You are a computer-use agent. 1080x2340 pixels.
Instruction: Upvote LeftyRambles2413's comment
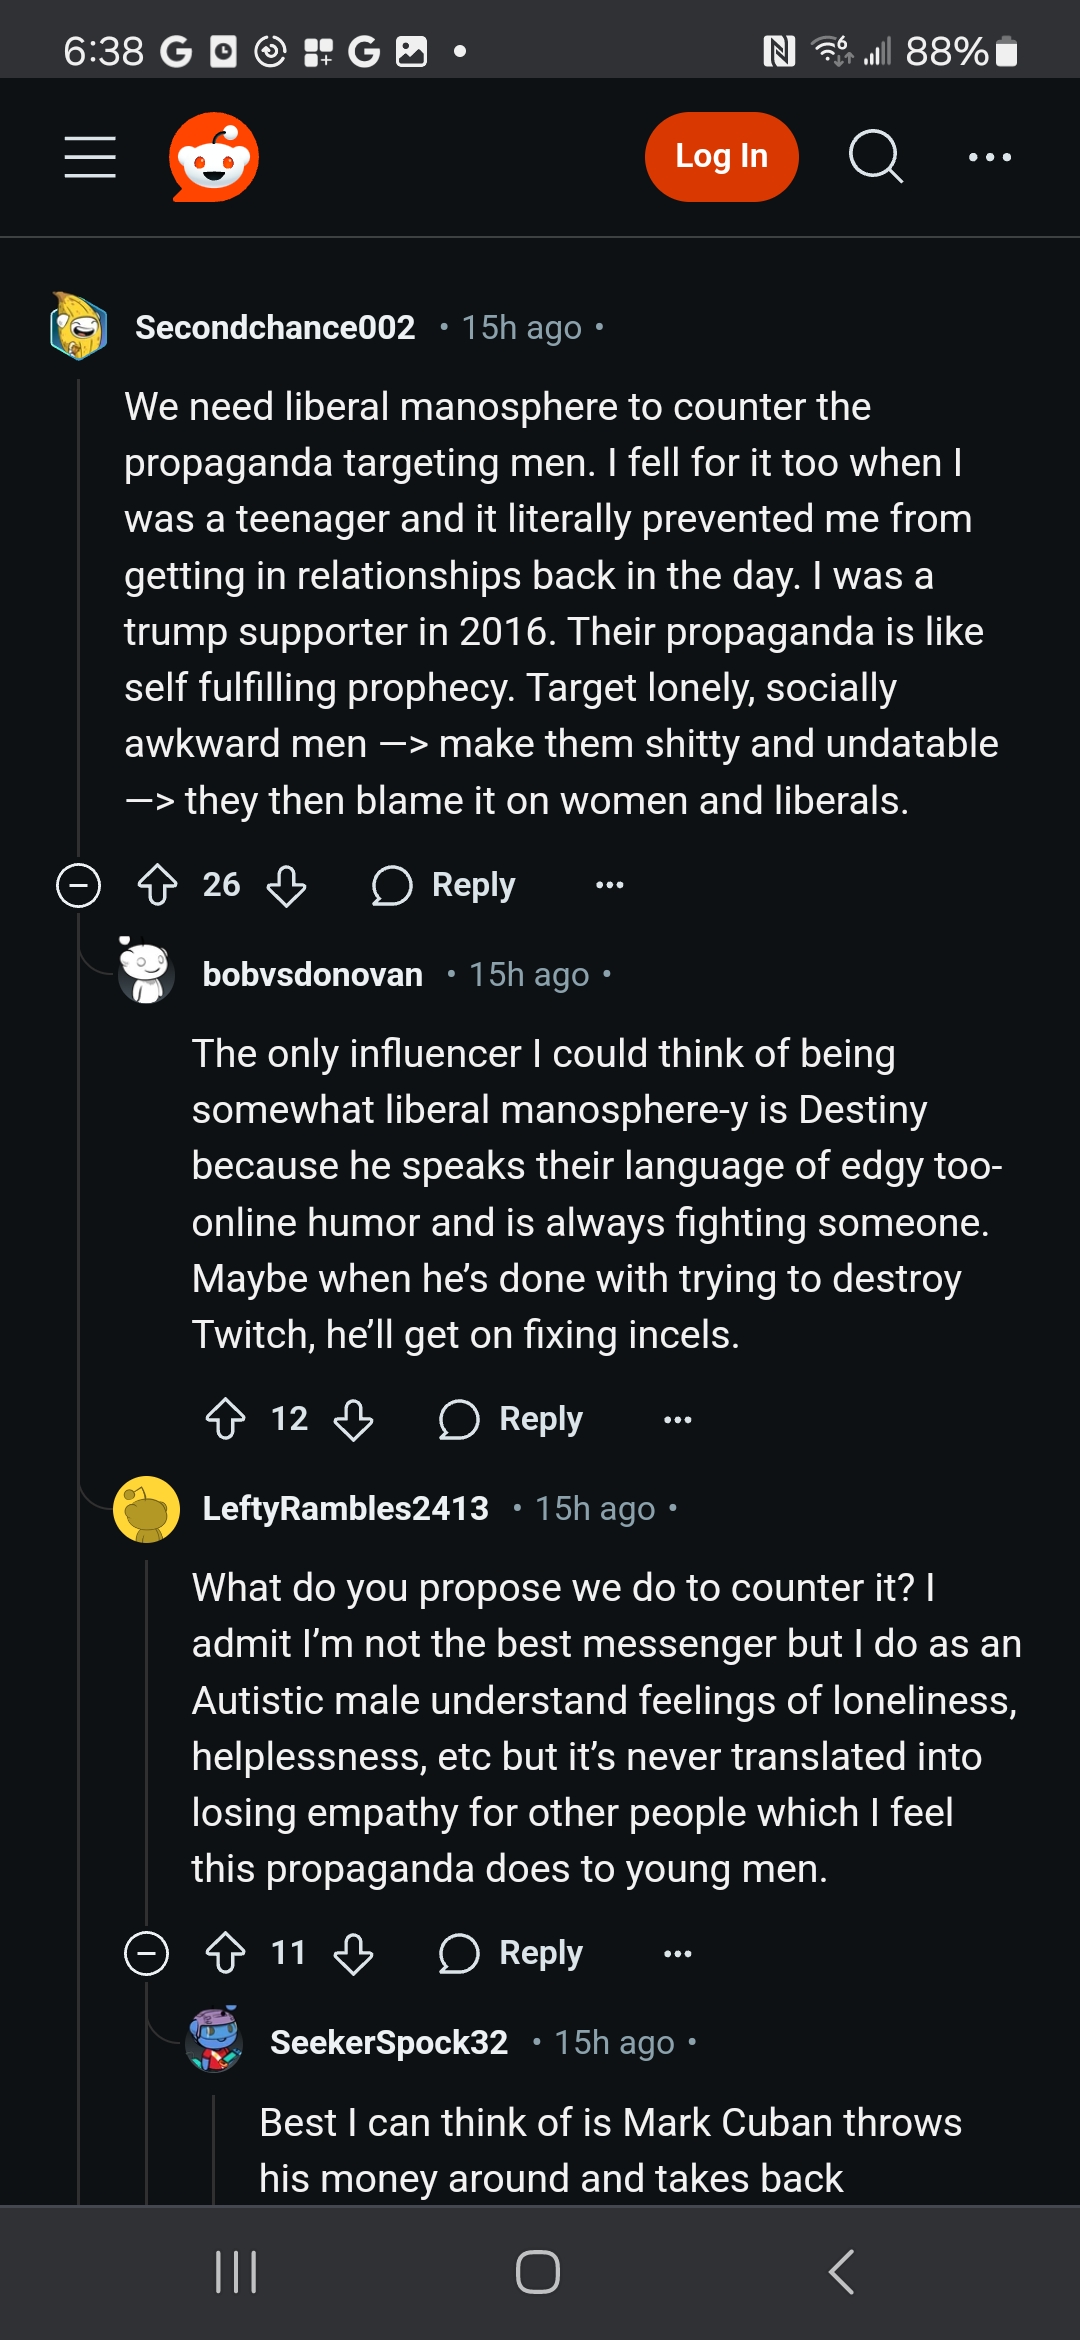tap(225, 1953)
